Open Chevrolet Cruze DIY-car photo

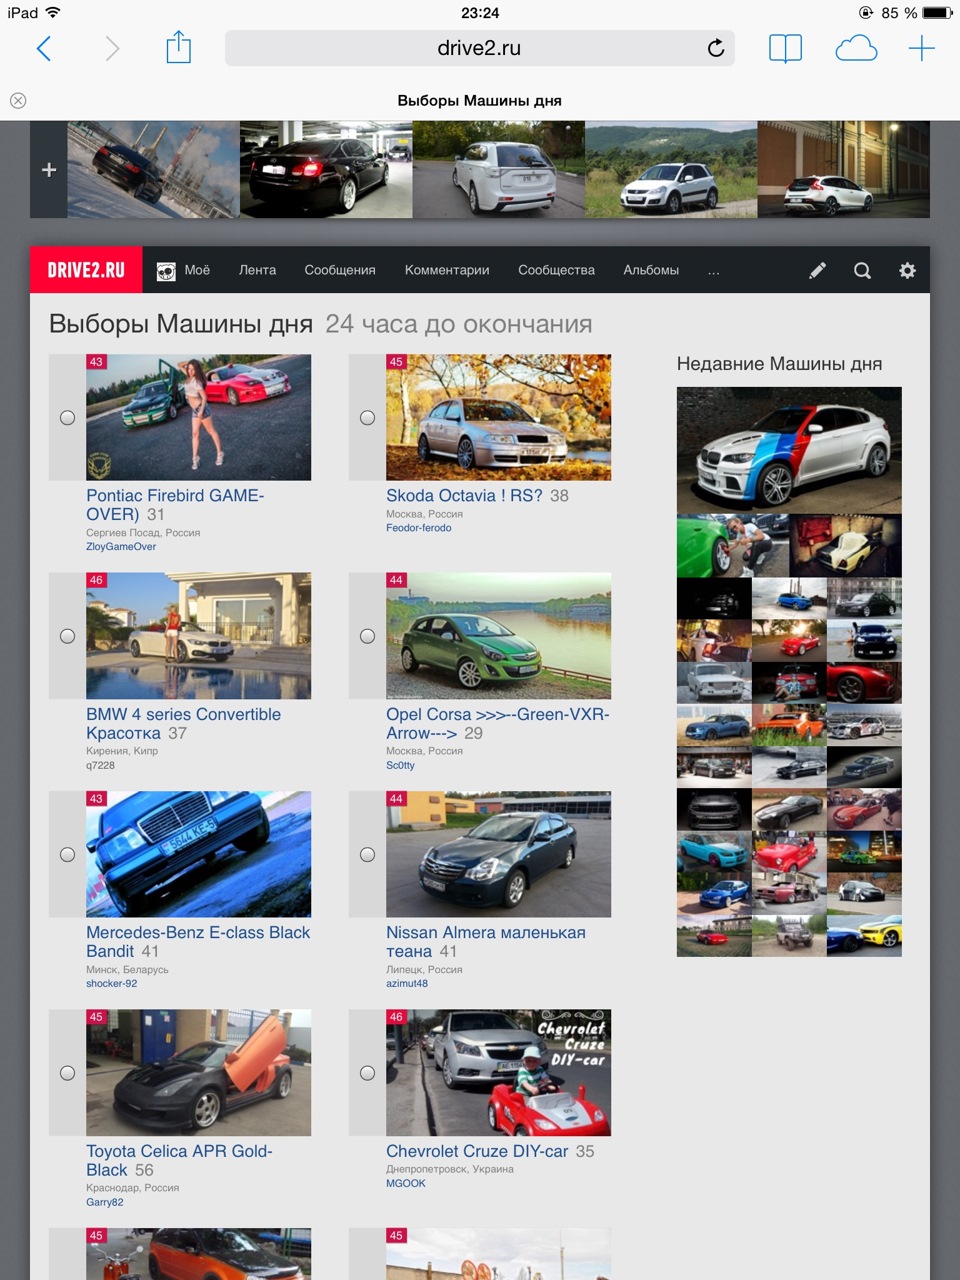[x=498, y=1073]
